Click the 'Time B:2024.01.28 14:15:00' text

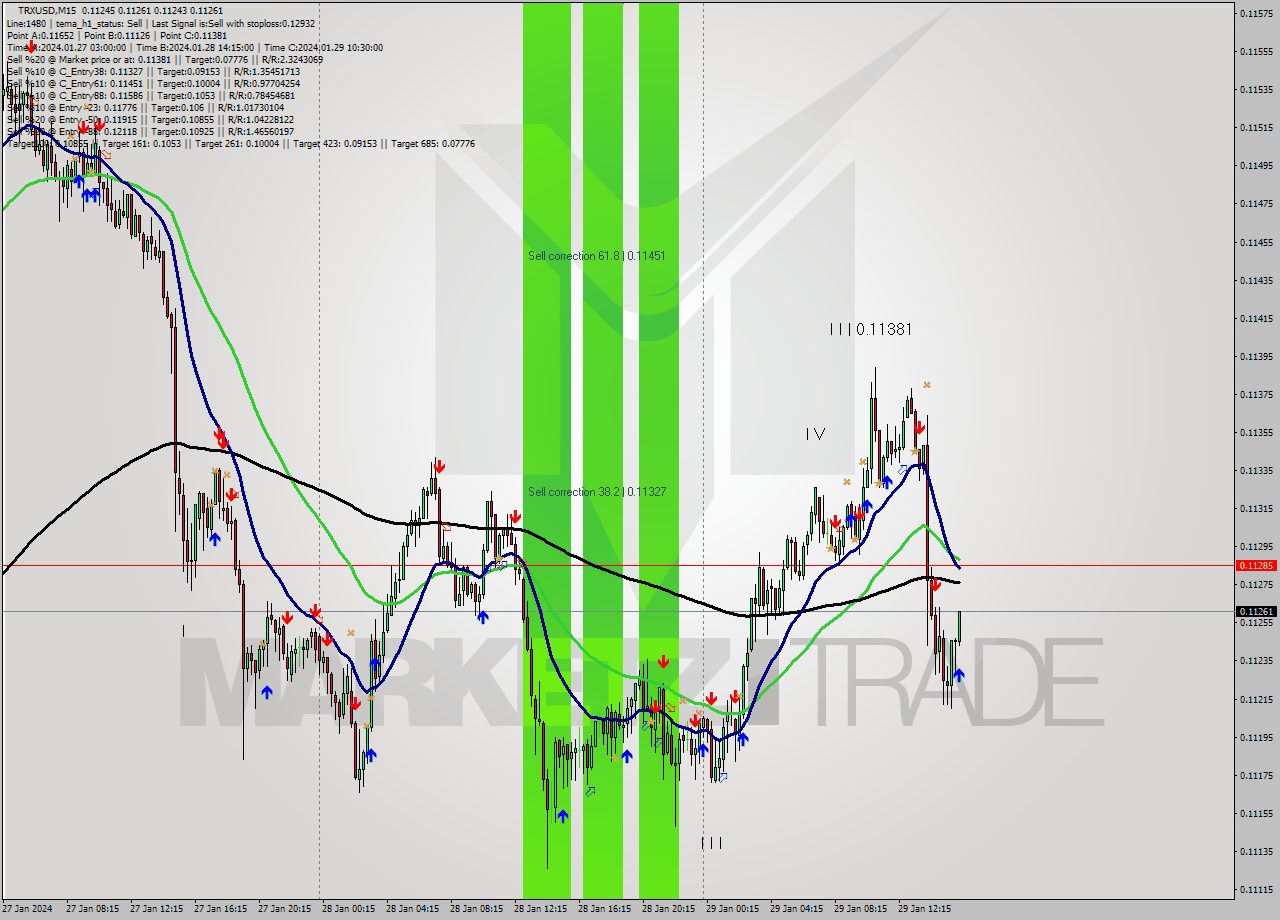[x=195, y=47]
